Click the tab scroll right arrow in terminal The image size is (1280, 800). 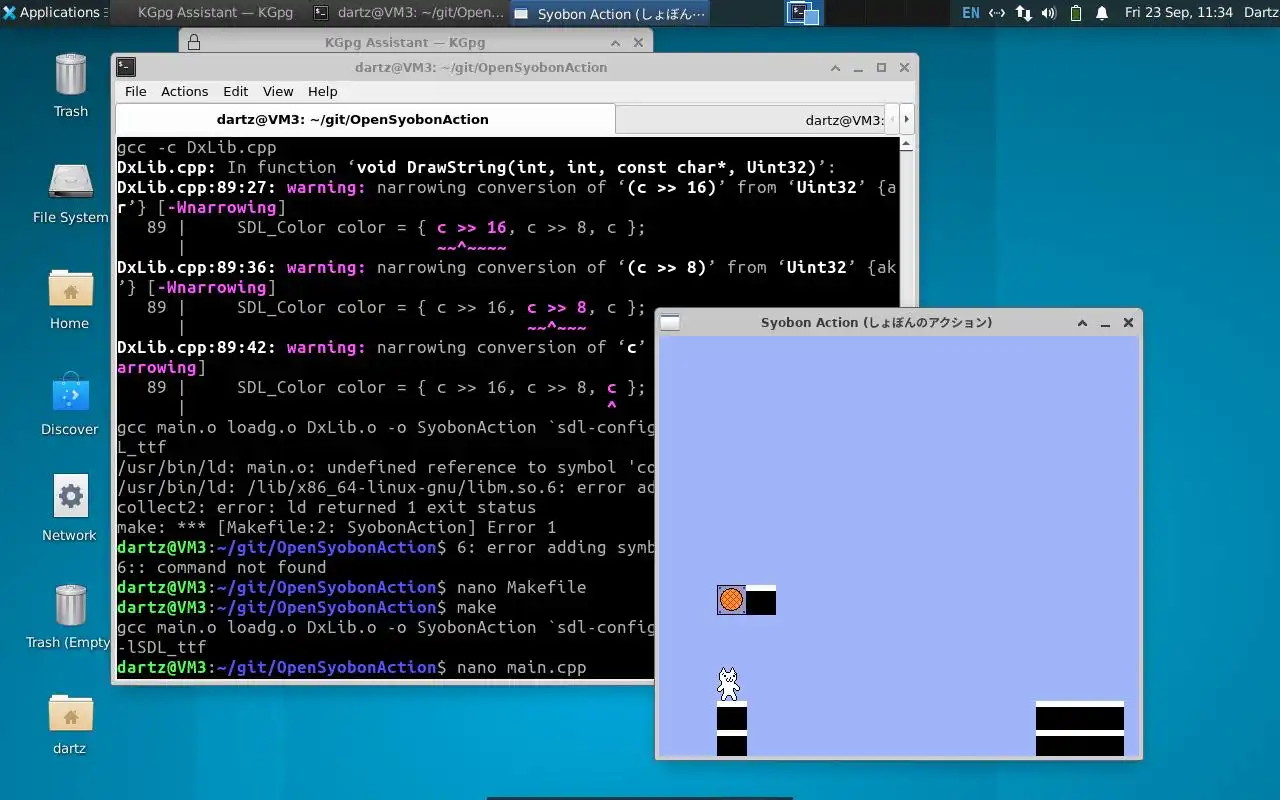point(907,119)
